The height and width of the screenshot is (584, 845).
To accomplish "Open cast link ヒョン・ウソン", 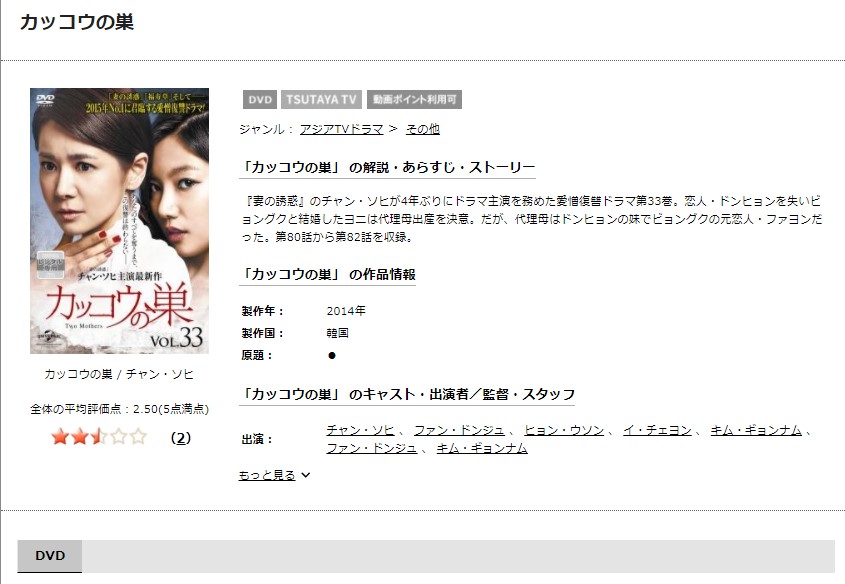I will [564, 430].
